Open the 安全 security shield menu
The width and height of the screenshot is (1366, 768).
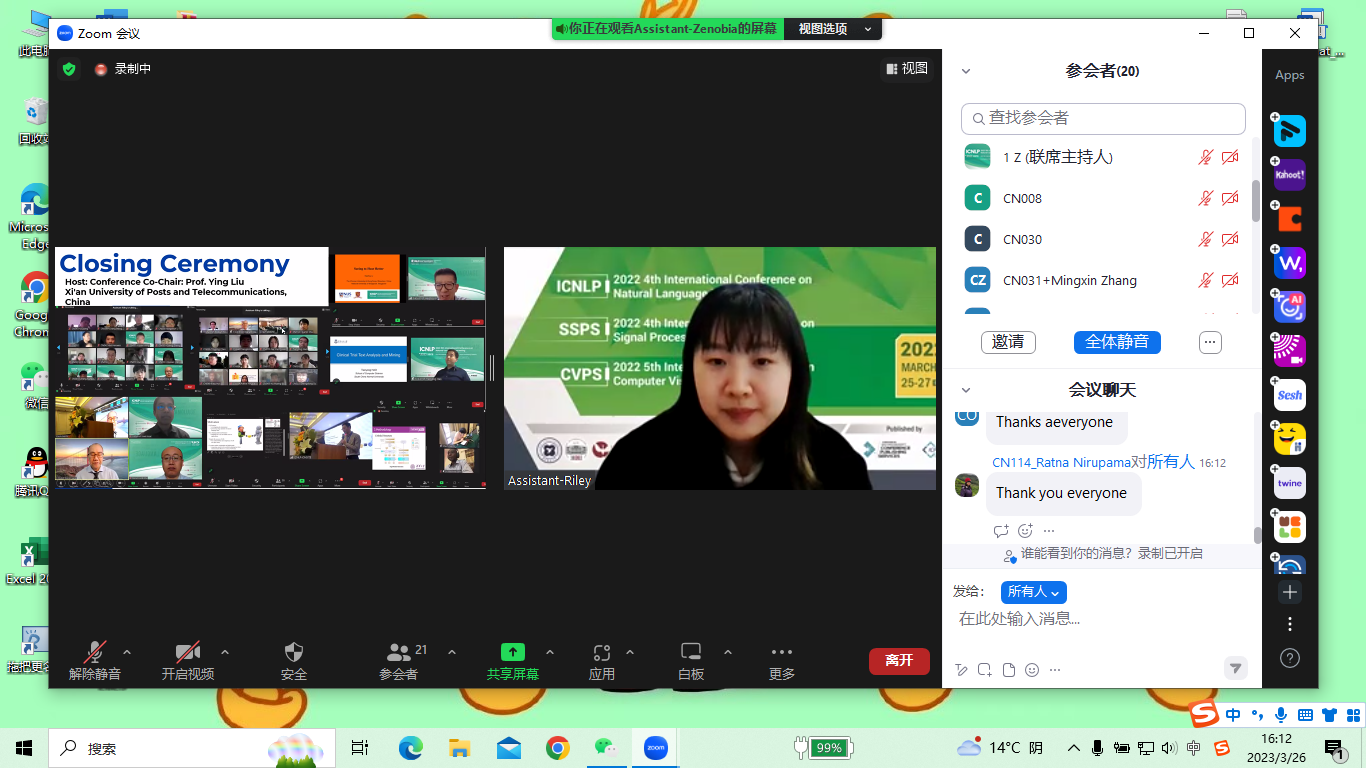point(294,662)
